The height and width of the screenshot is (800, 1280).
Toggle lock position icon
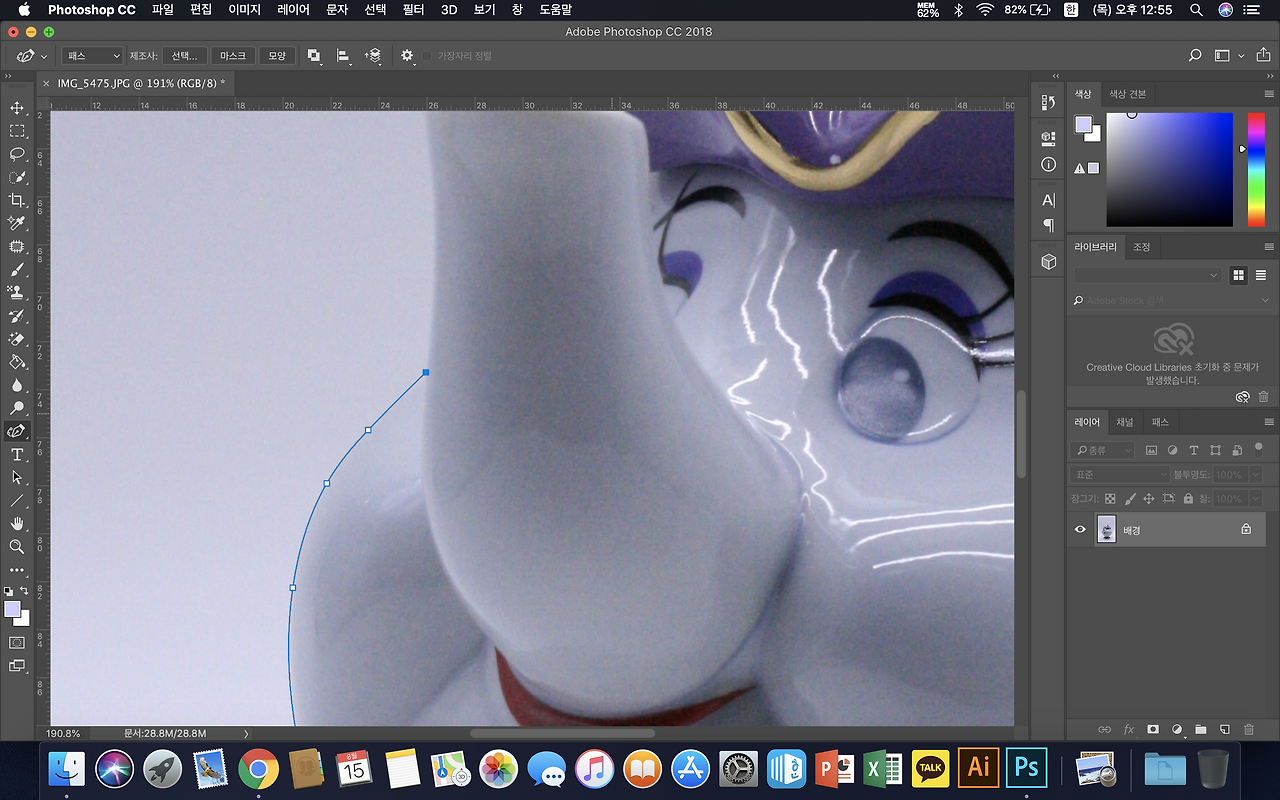click(x=1149, y=498)
